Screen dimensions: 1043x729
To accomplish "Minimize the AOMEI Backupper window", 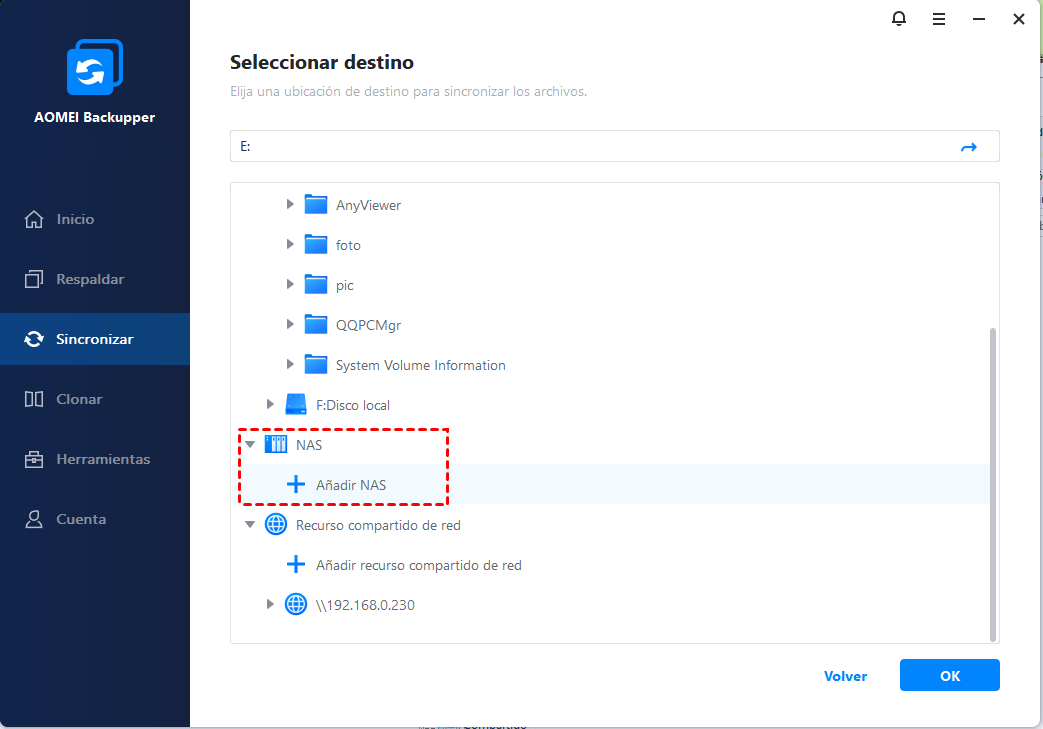I will tap(978, 19).
